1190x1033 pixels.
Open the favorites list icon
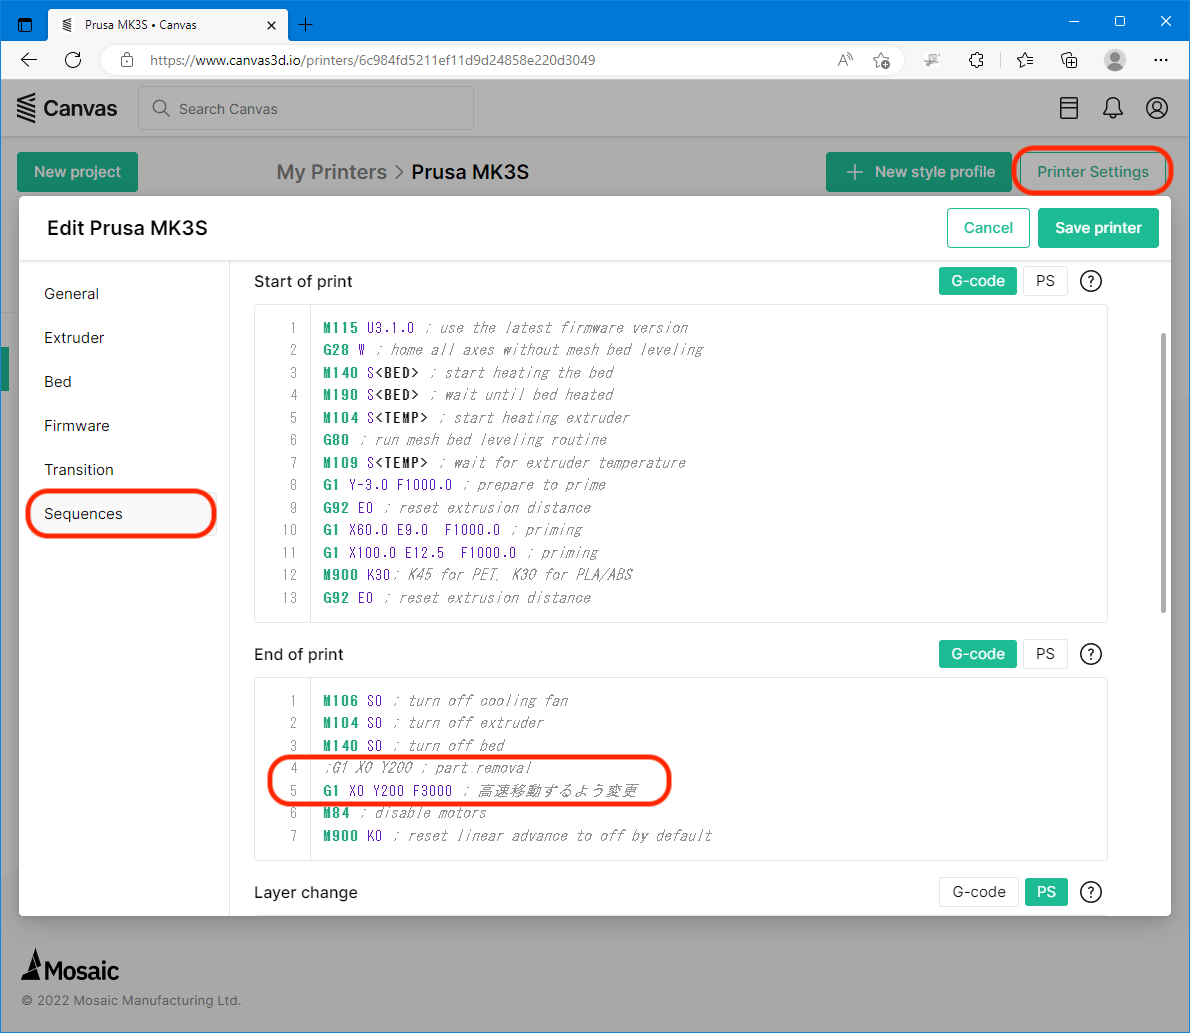(x=1025, y=60)
